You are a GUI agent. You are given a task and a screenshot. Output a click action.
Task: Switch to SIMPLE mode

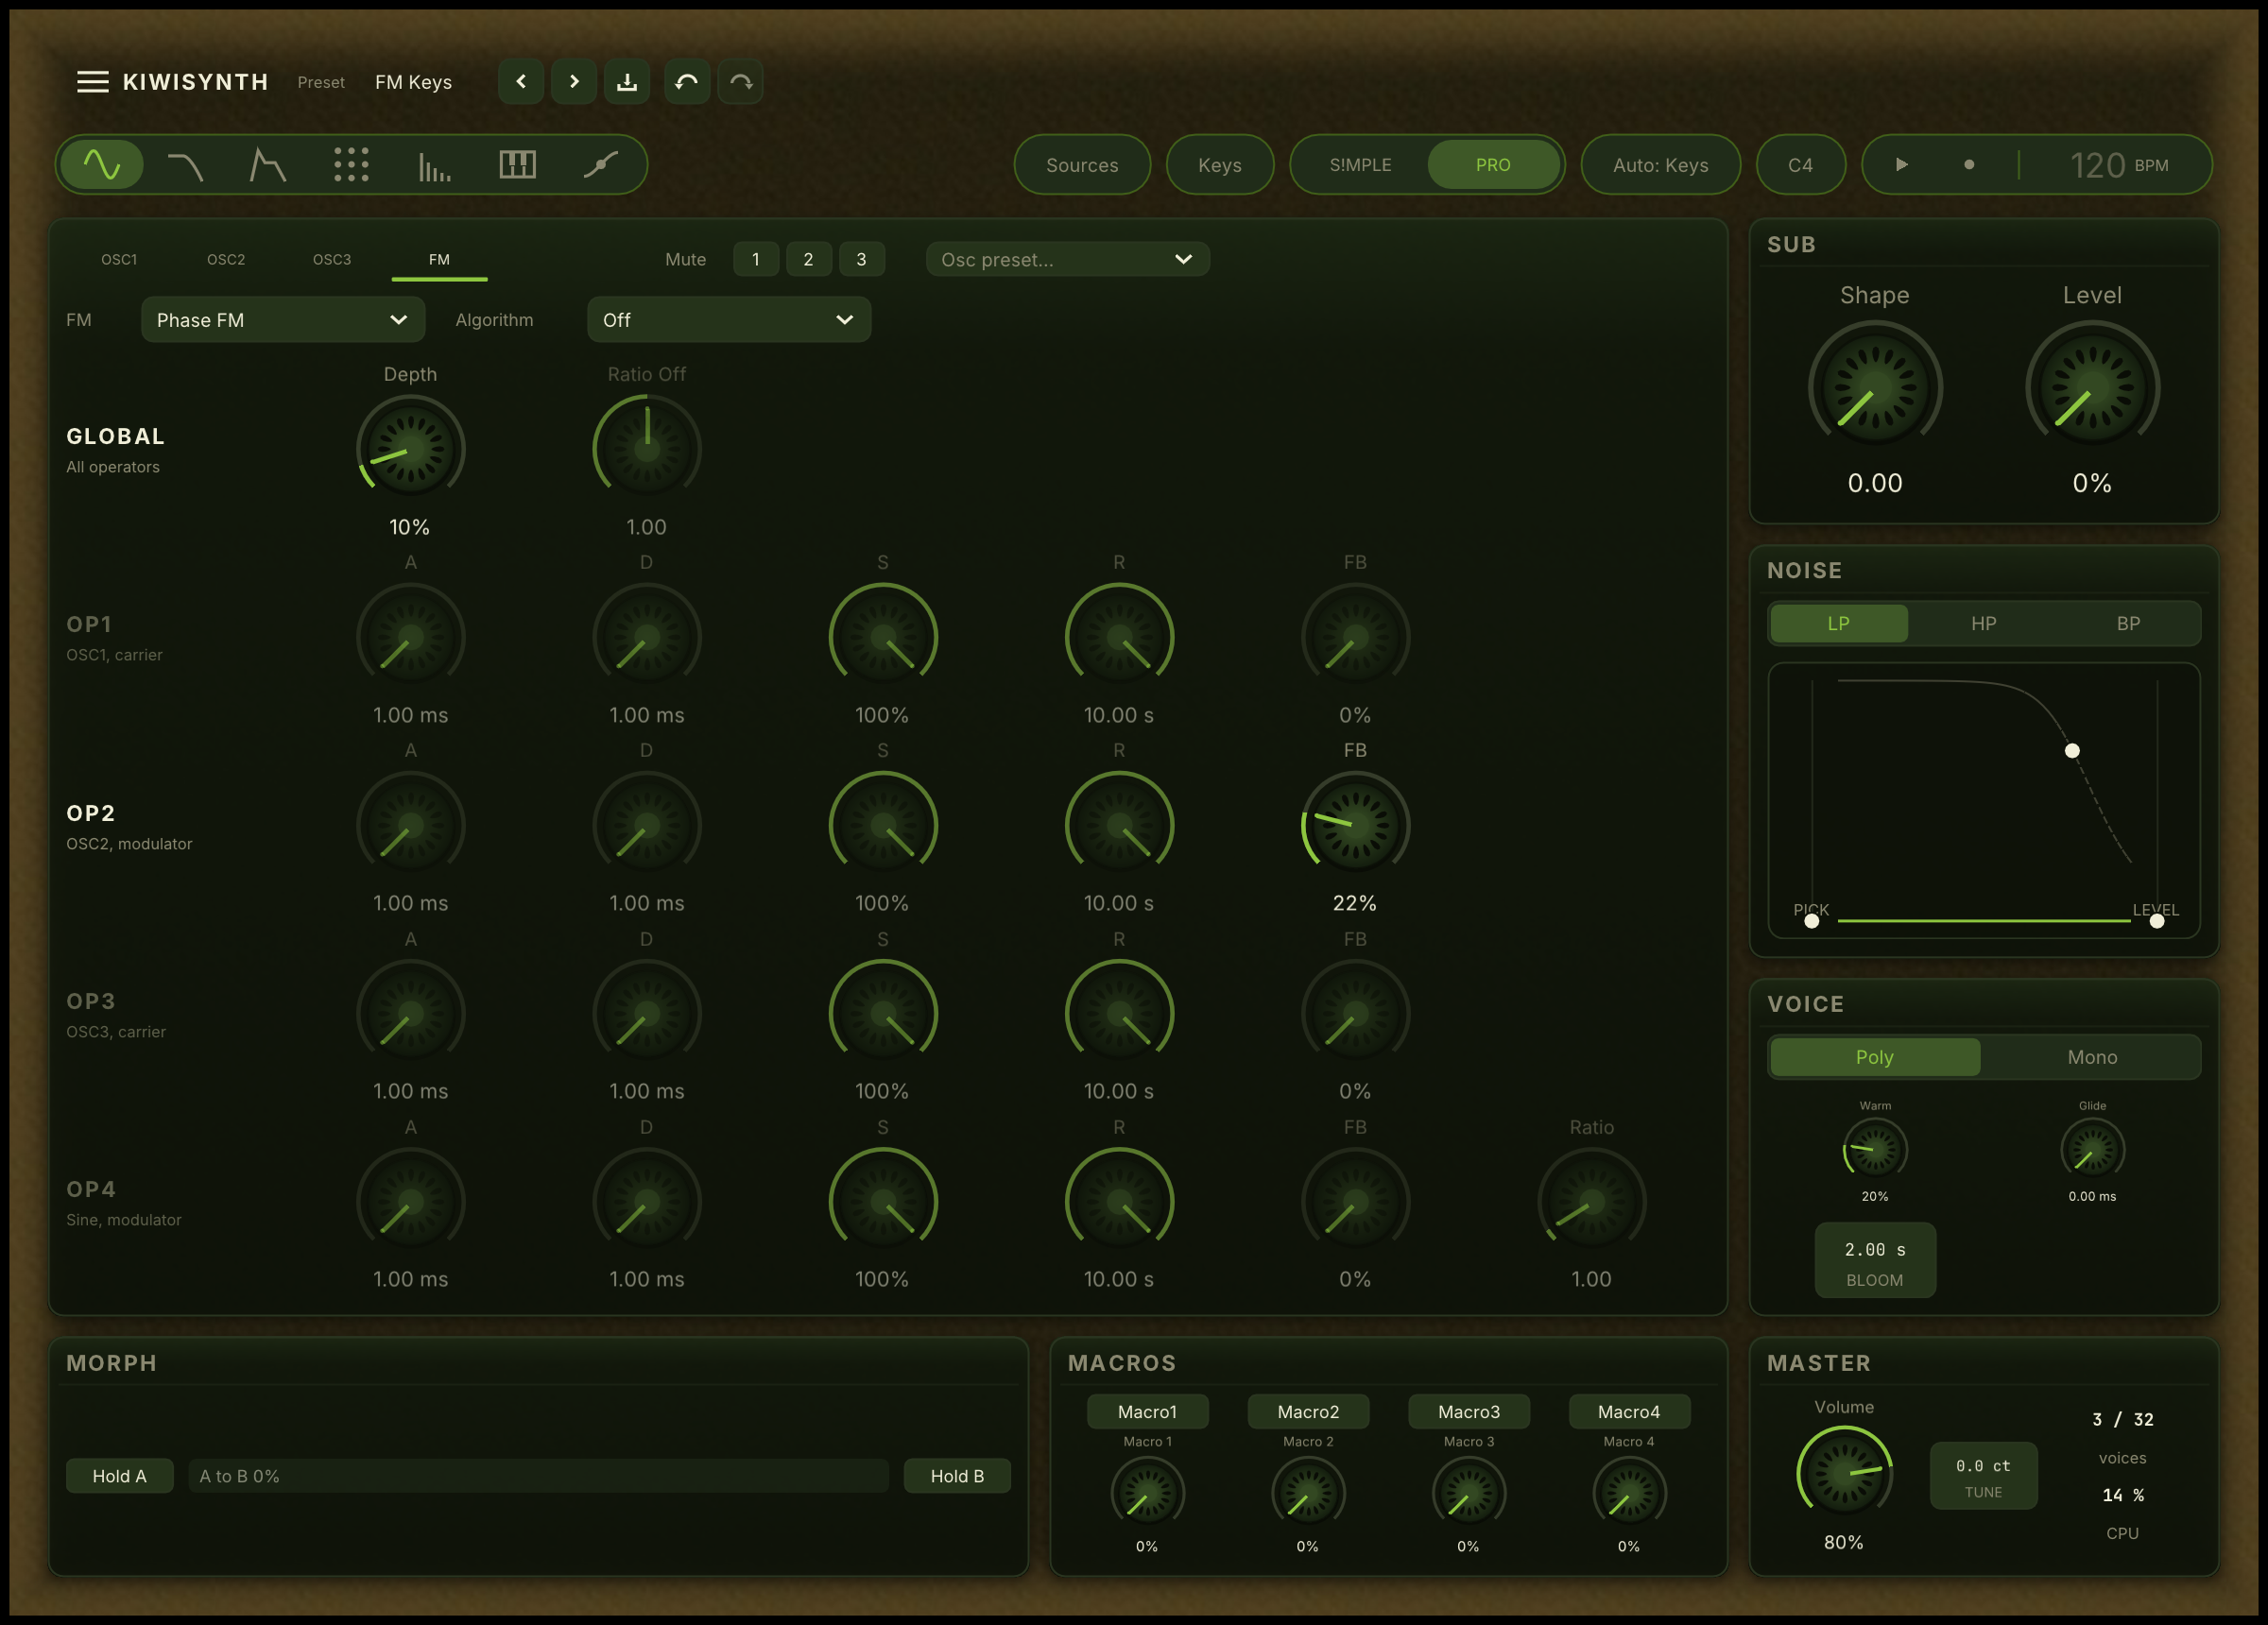(x=1360, y=165)
